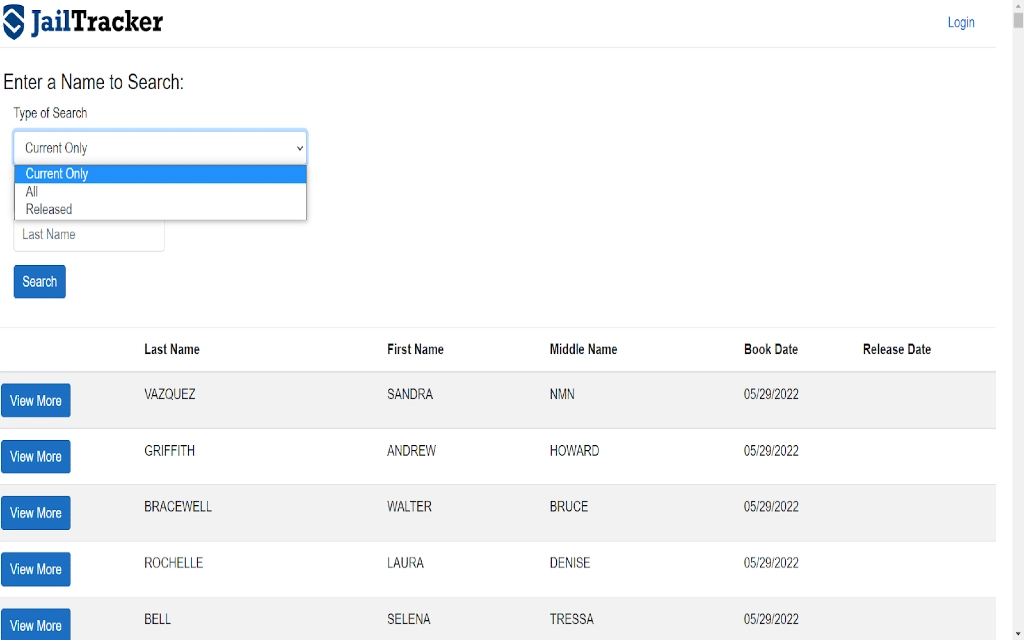Screen dimensions: 1024x640
Task: Focus the Last Name input field
Action: point(89,235)
